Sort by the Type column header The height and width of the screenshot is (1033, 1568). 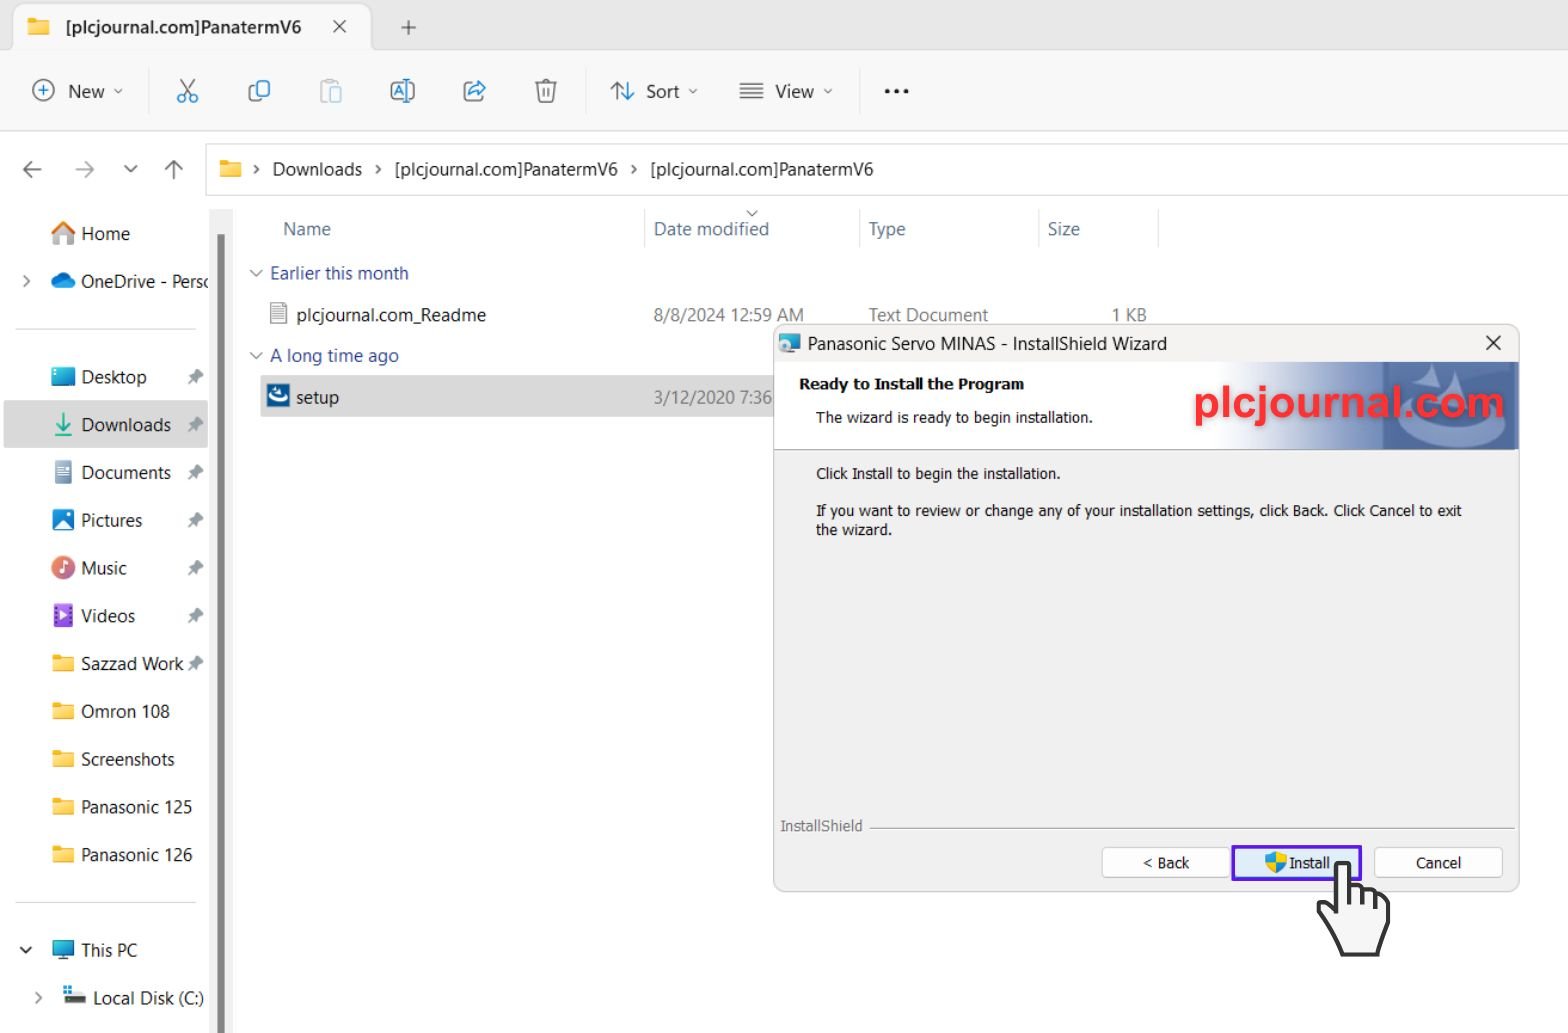887,229
